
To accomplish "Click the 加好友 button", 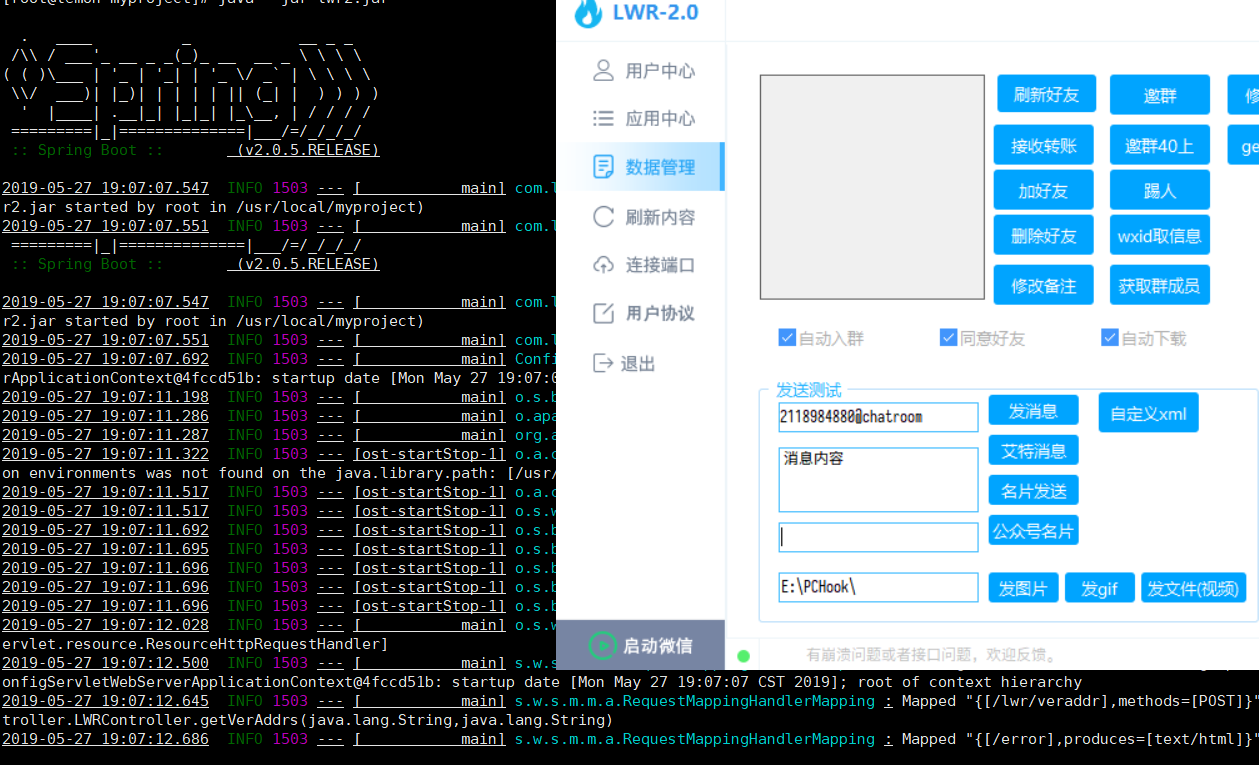I will coord(1044,190).
